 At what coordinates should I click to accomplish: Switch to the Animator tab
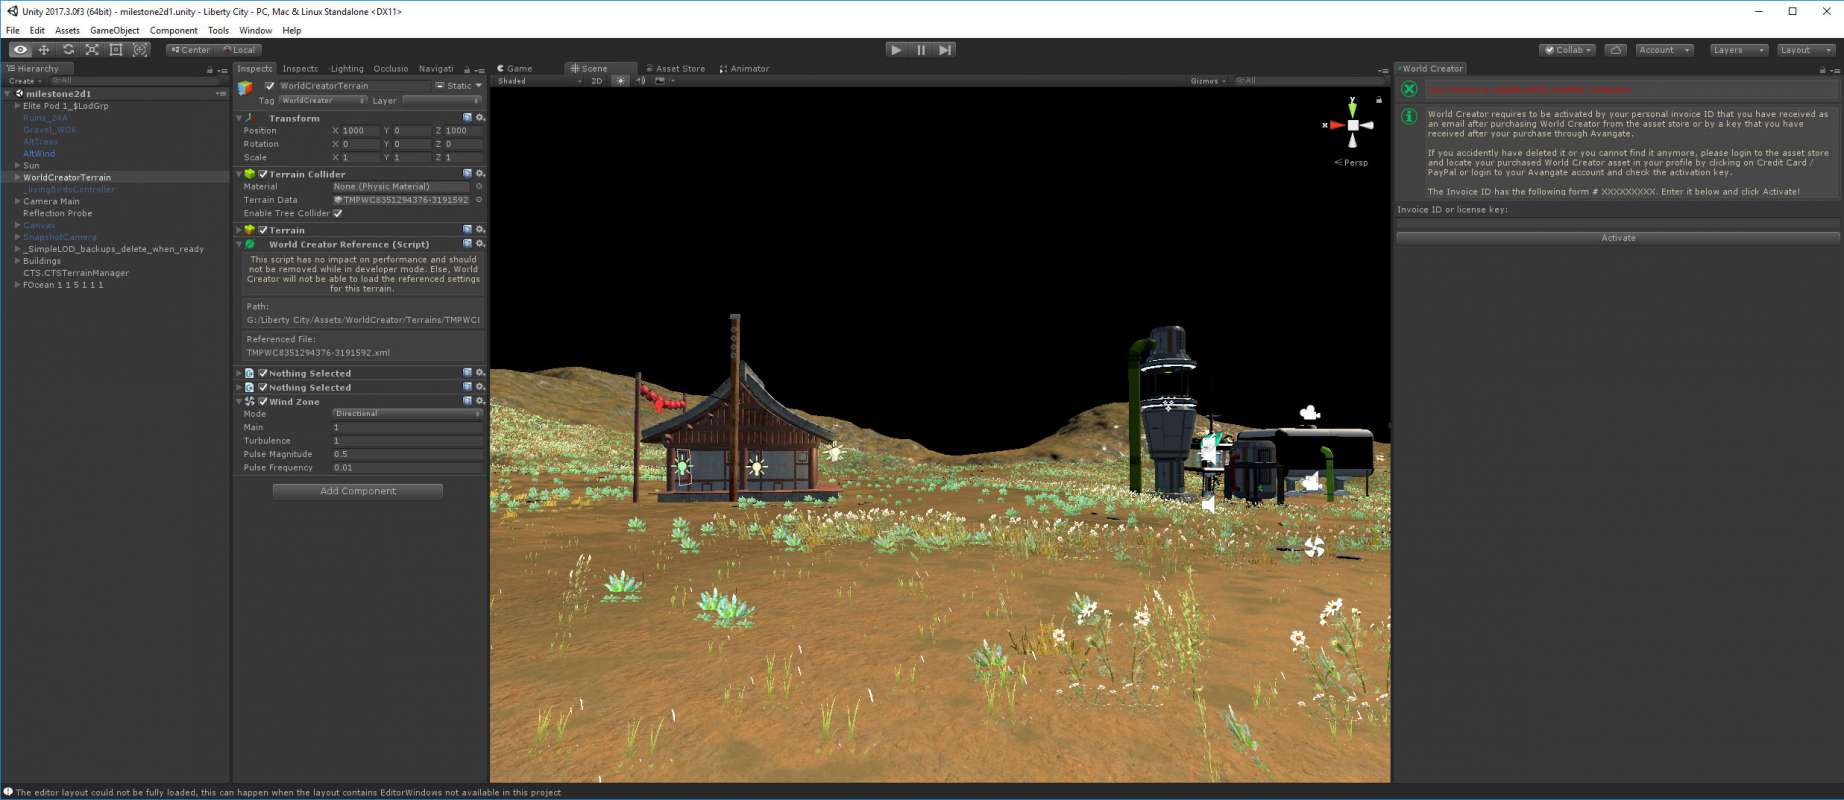[x=746, y=69]
